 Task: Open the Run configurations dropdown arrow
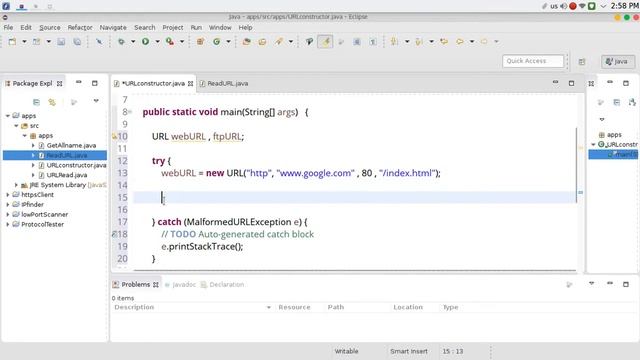tap(157, 42)
